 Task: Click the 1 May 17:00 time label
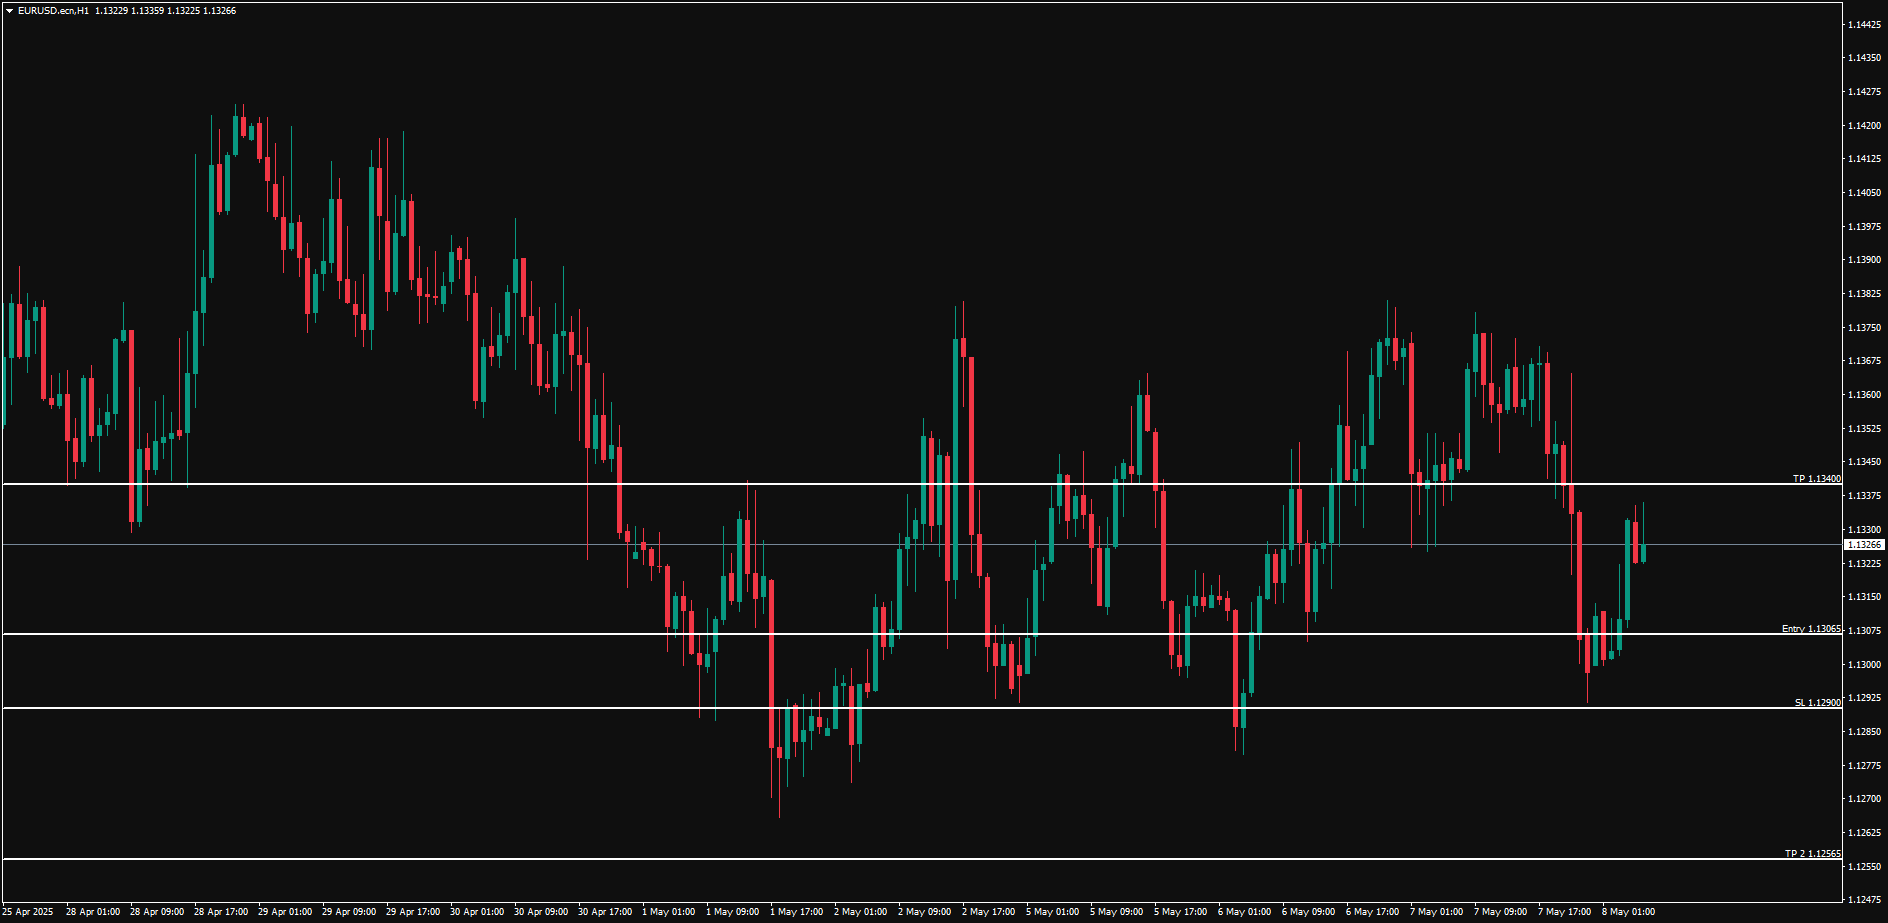(796, 912)
